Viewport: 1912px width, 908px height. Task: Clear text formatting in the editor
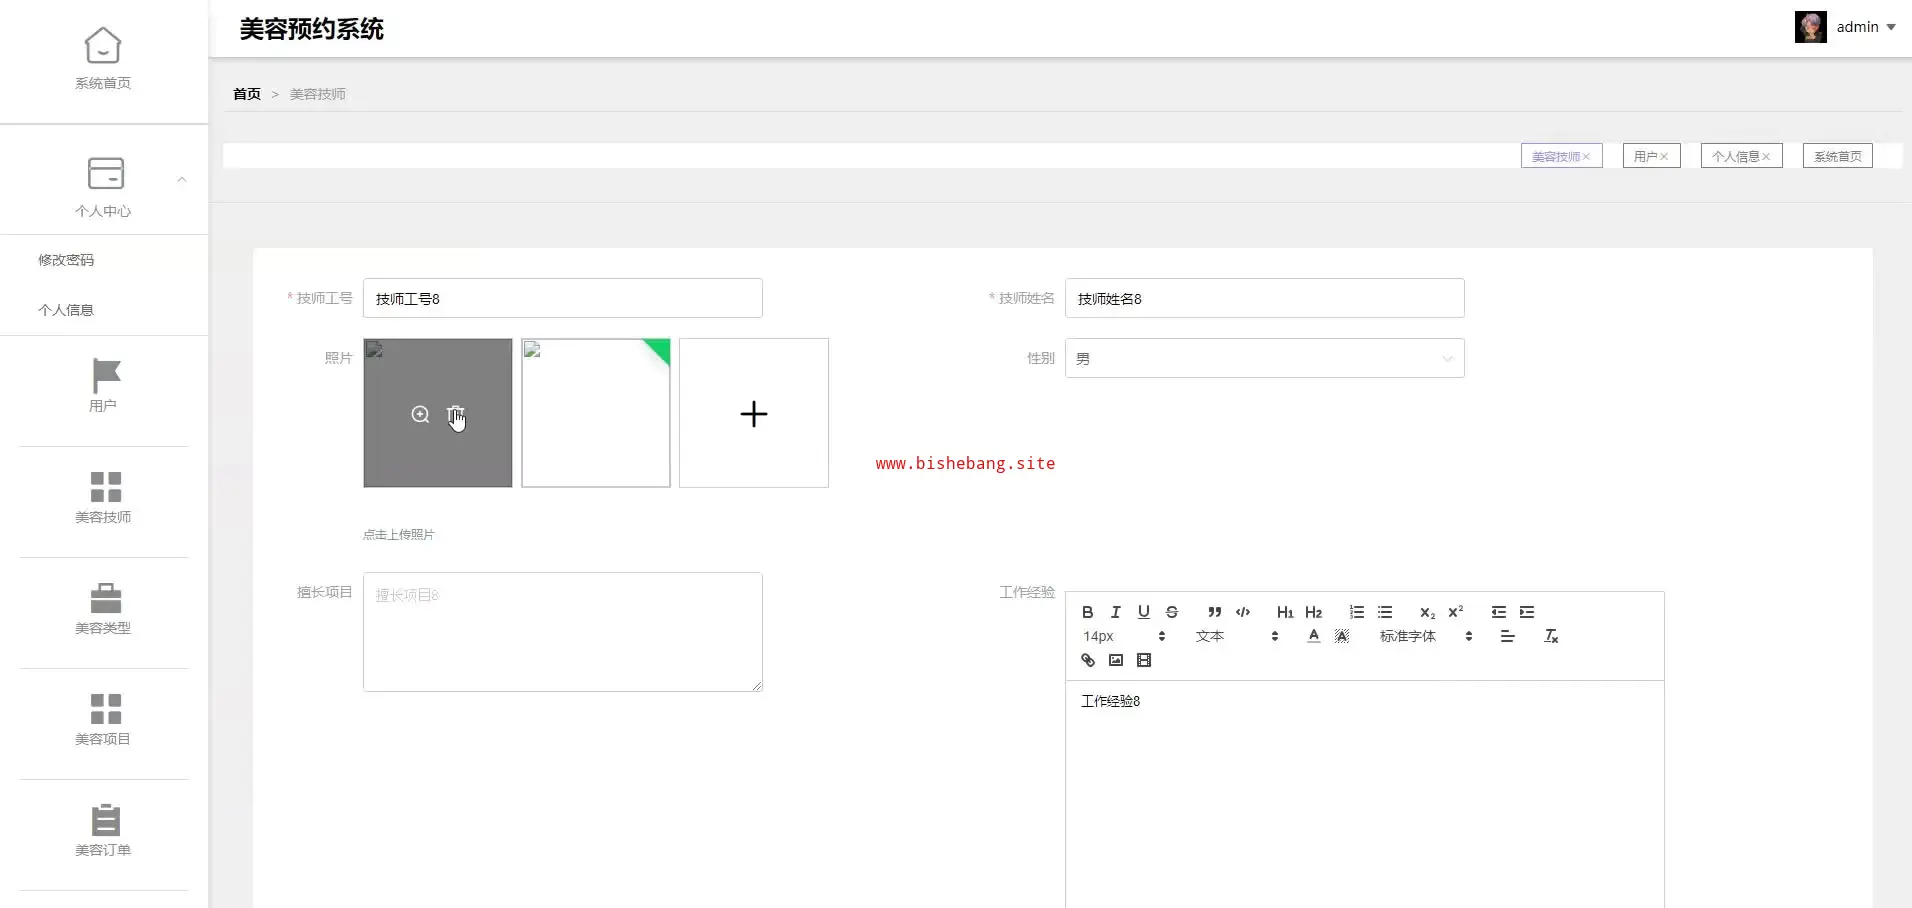click(1551, 636)
